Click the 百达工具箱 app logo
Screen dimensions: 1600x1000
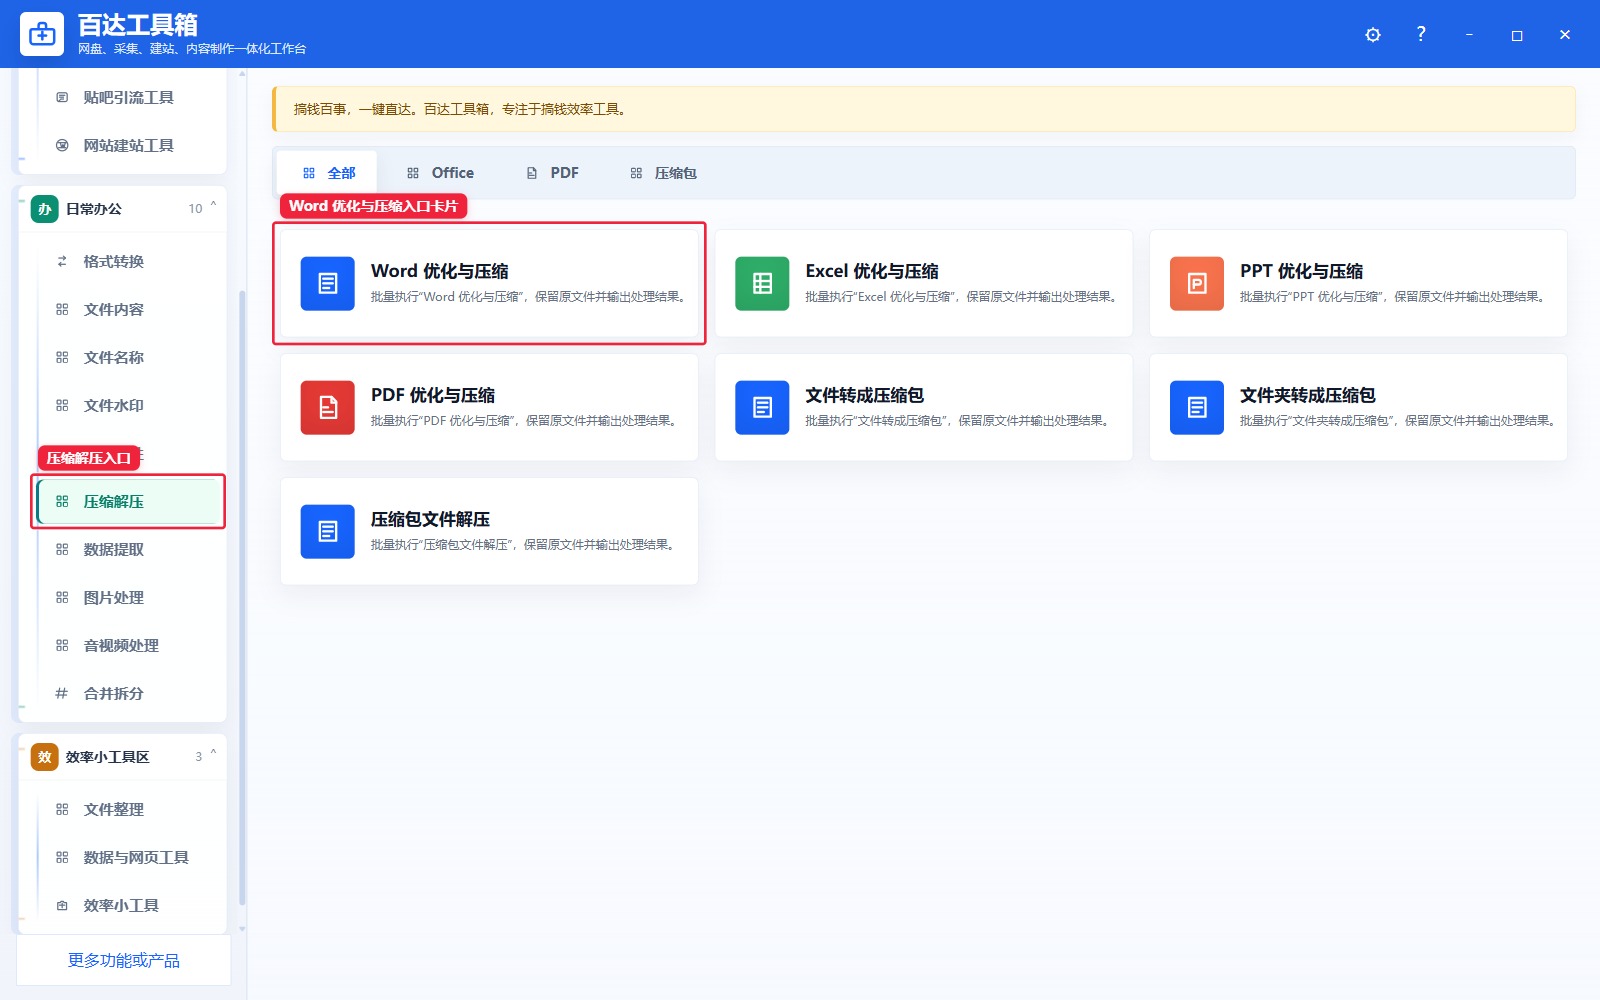pos(42,34)
